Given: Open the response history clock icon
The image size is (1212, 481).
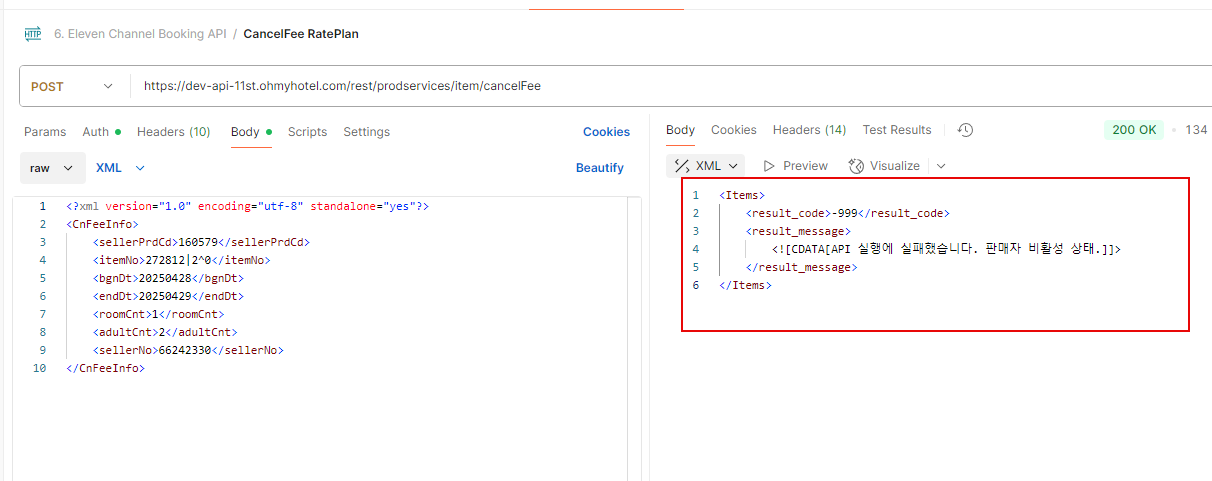Looking at the screenshot, I should [965, 130].
